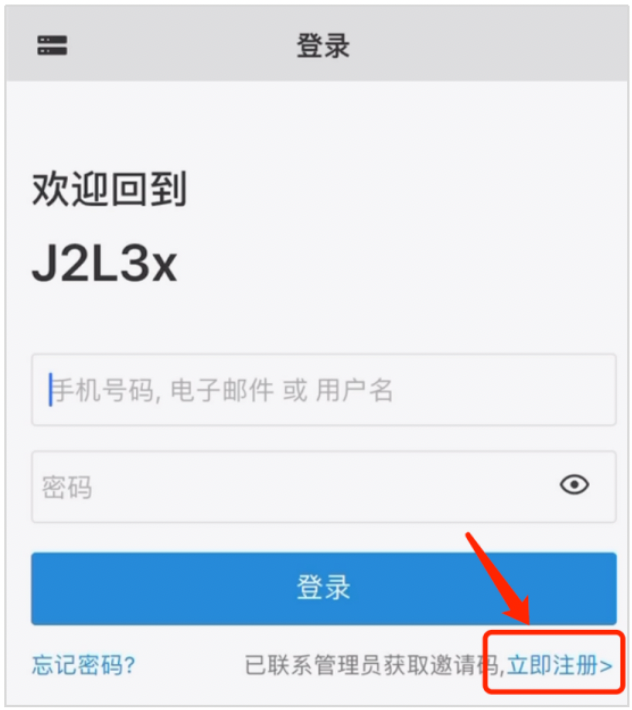The width and height of the screenshot is (632, 710).
Task: Focus the 密码 input field
Action: (x=324, y=487)
